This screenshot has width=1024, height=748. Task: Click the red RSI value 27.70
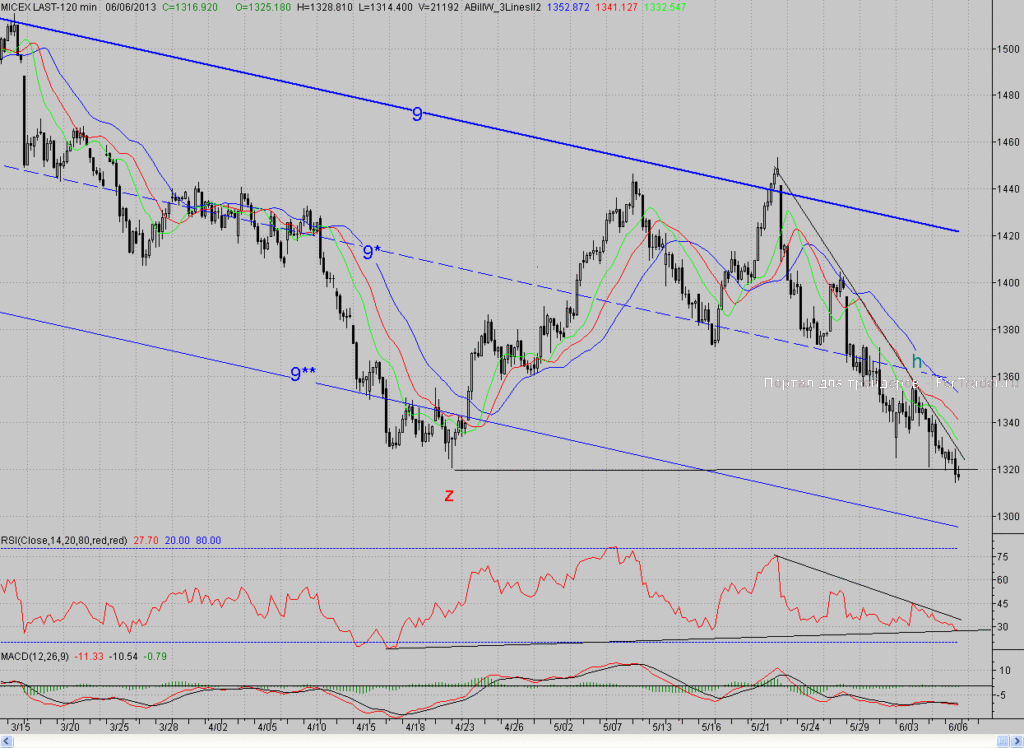pos(146,540)
